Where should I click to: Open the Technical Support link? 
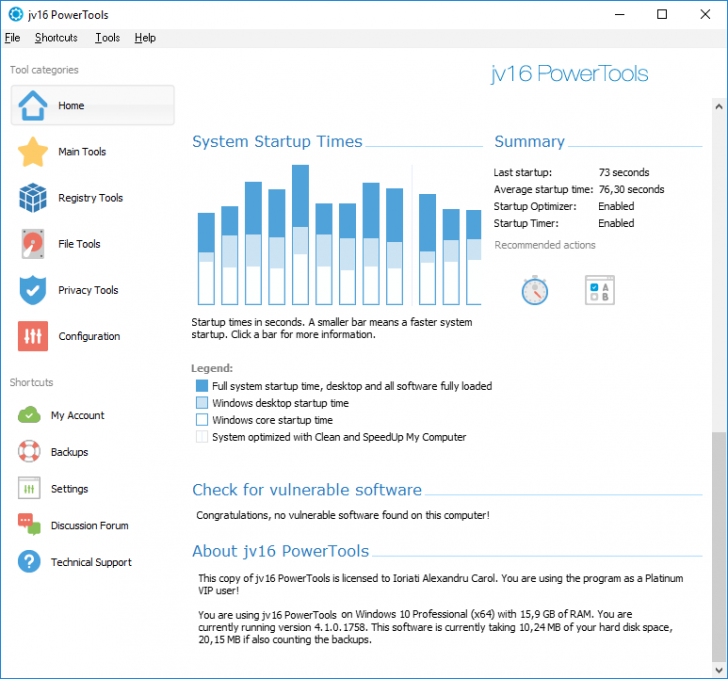[91, 562]
